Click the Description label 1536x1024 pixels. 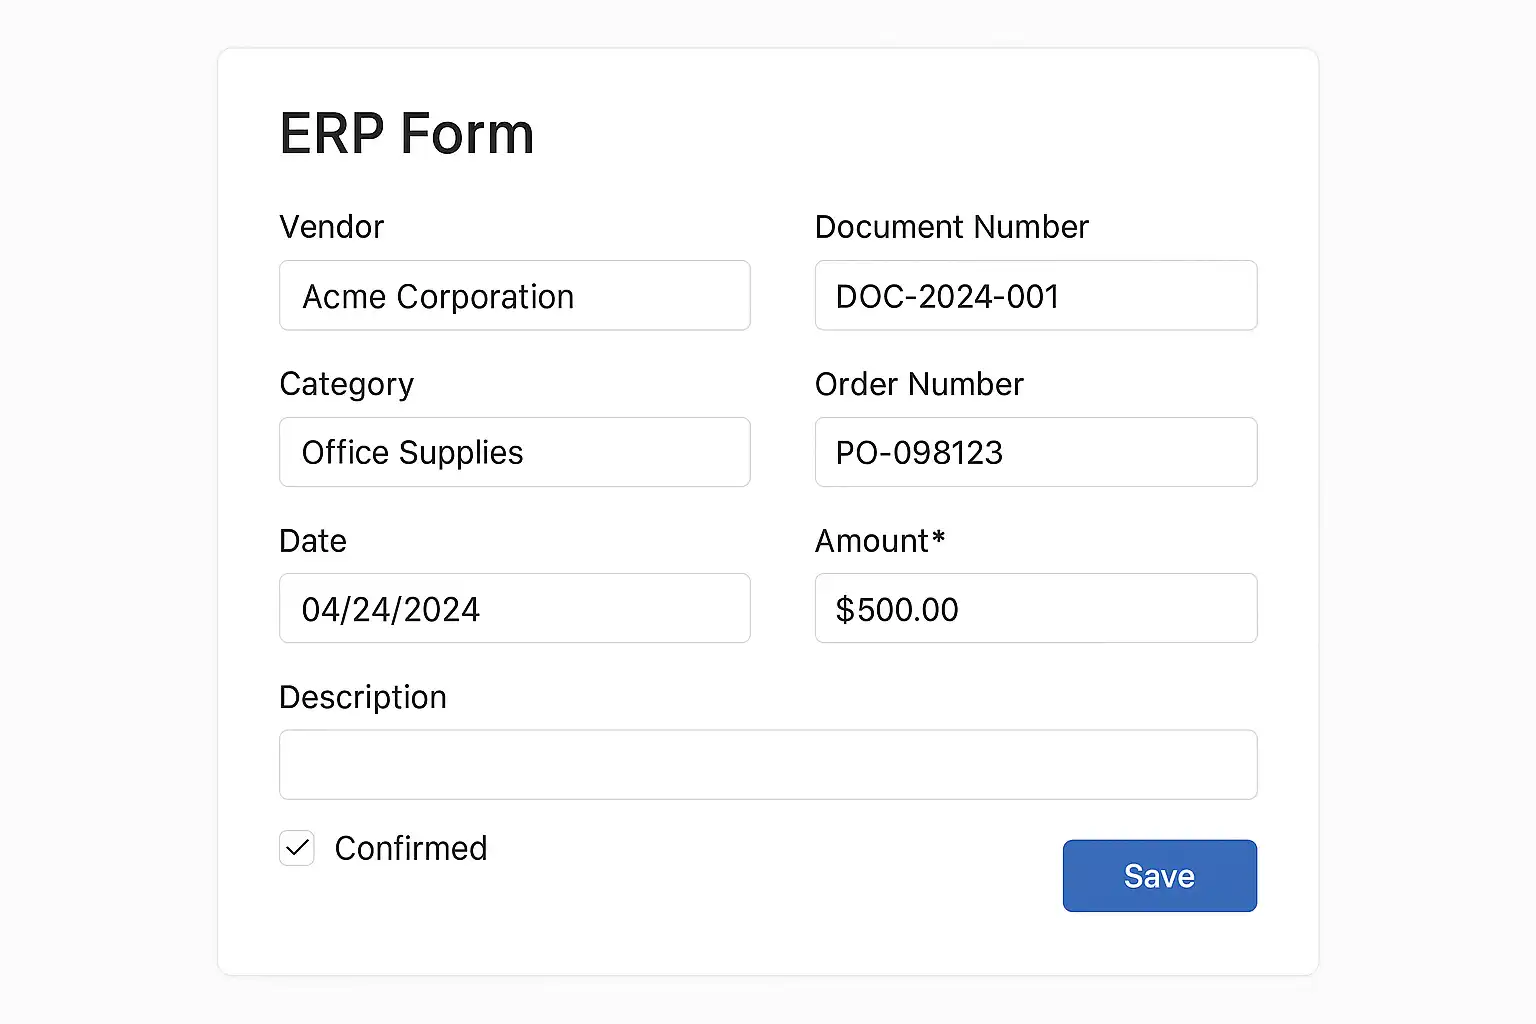pyautogui.click(x=362, y=697)
